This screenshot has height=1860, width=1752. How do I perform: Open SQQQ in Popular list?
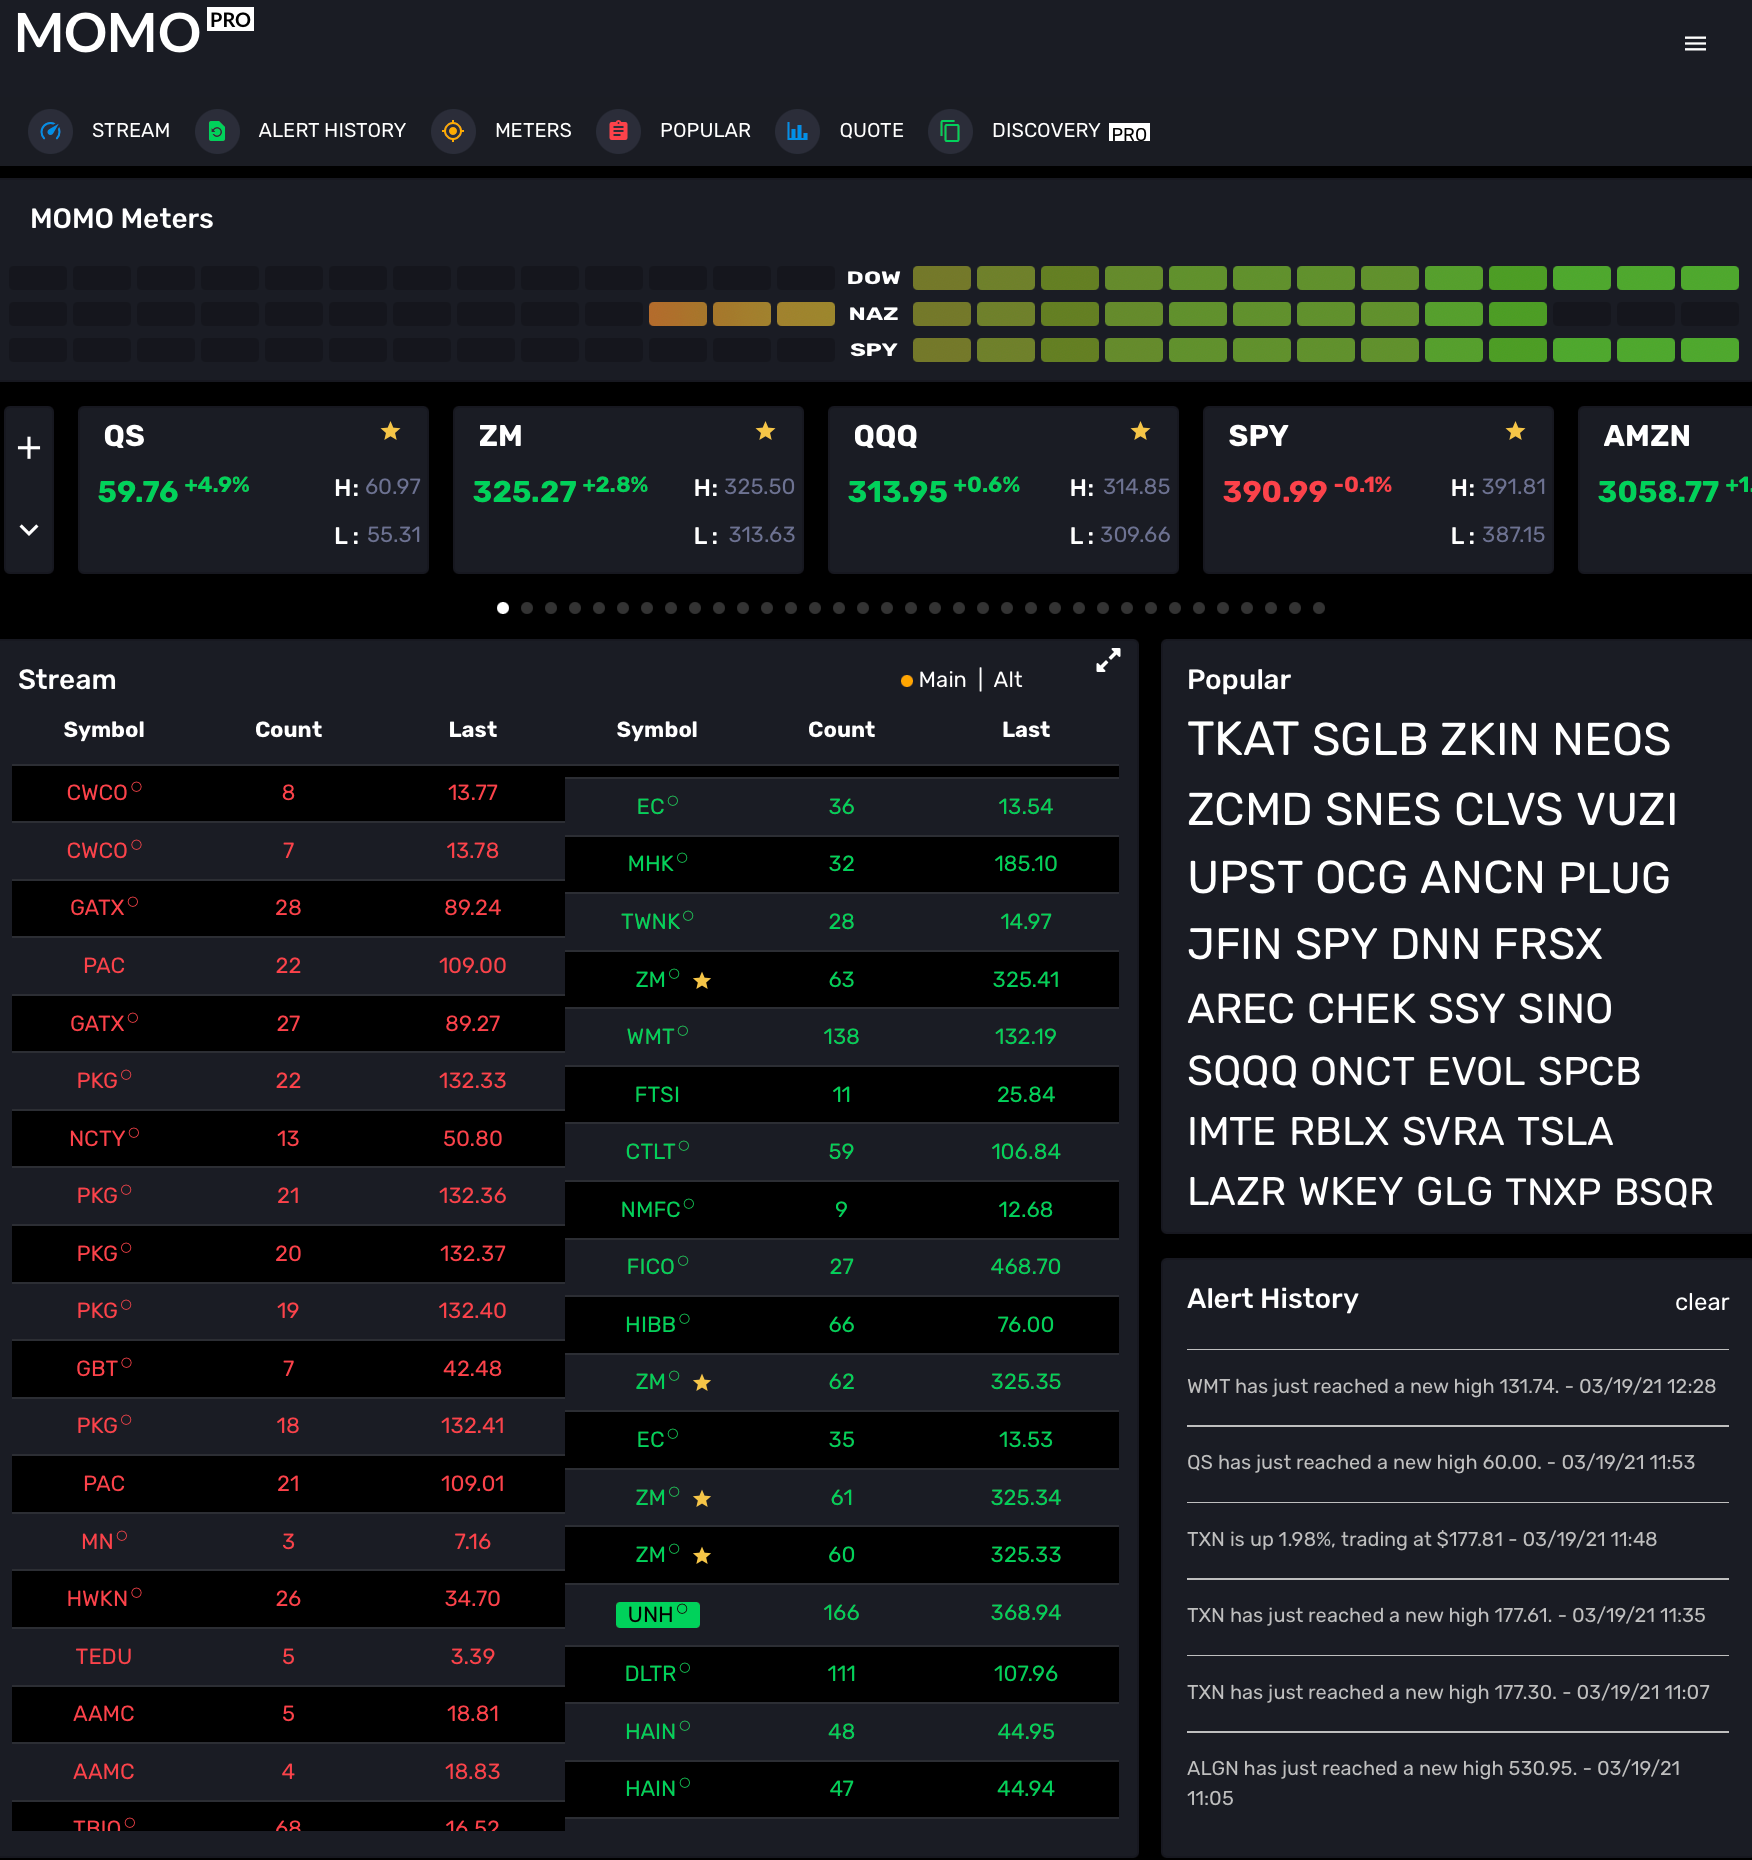coord(1242,1072)
